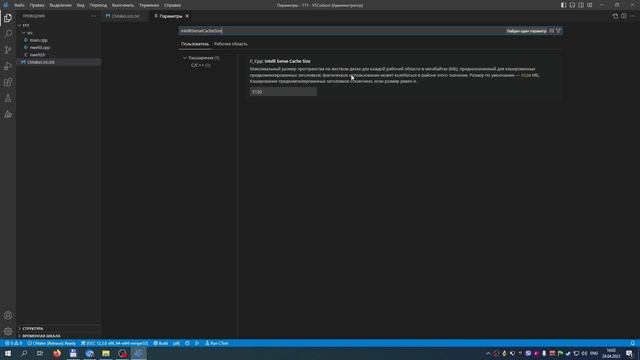
Task: Open Task View on the taskbar
Action: click(40, 353)
